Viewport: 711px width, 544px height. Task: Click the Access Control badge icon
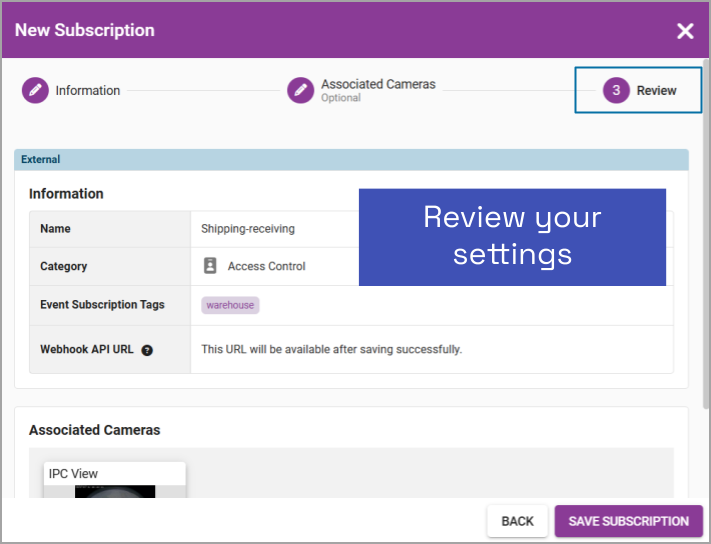[x=210, y=266]
